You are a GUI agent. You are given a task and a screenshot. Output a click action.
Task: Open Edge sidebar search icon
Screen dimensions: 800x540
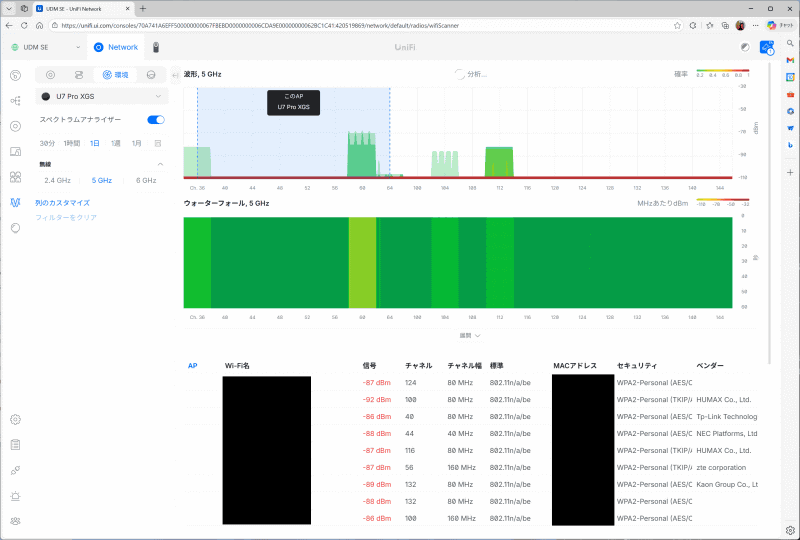[x=790, y=43]
